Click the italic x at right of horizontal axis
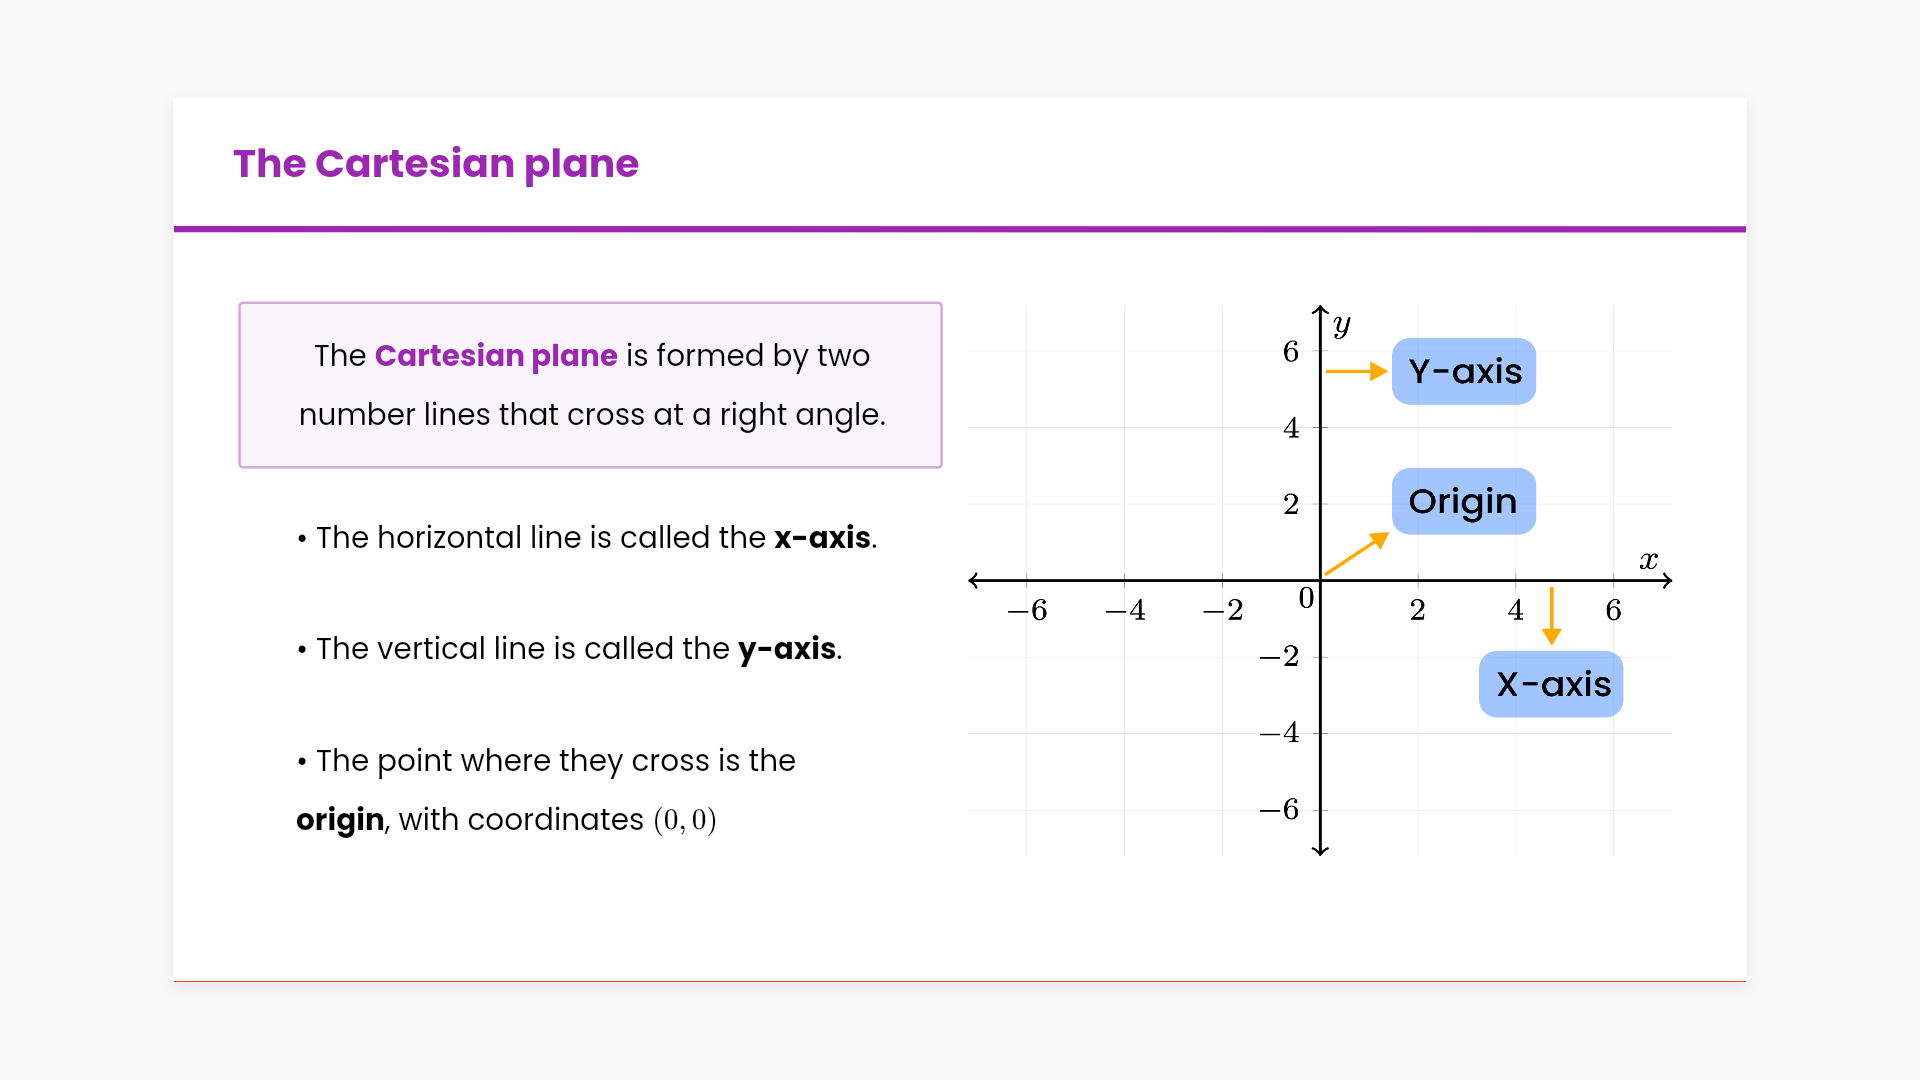 (1648, 560)
